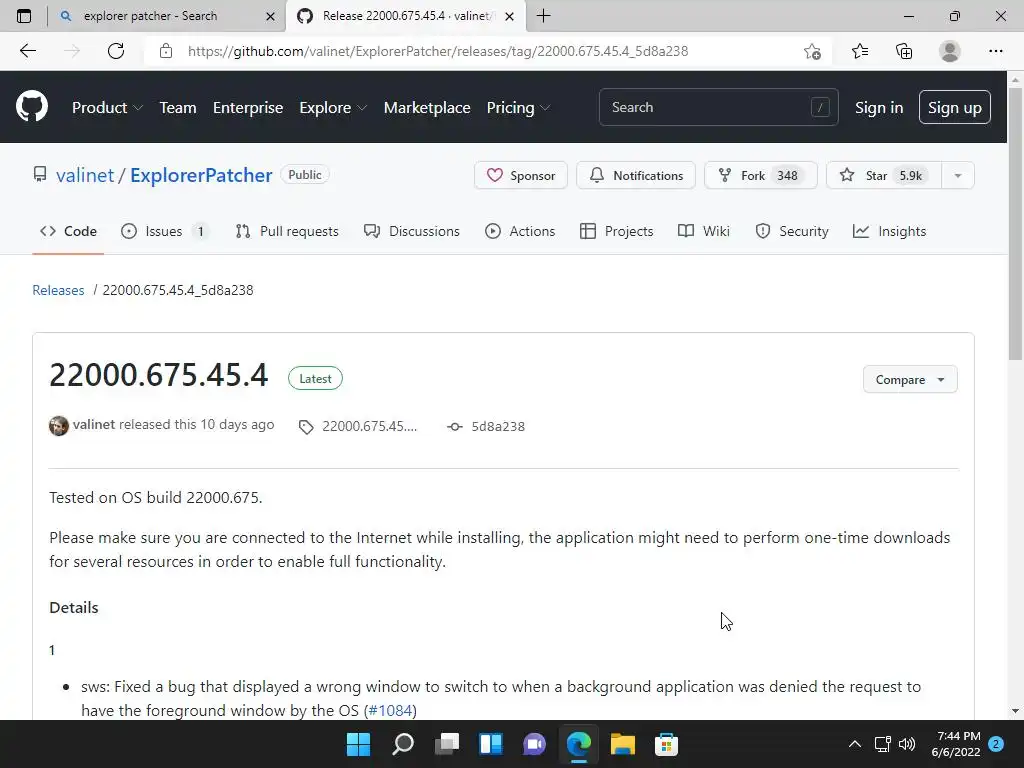Screen dimensions: 1024x768
Task: Expand the Explore dropdown menu
Action: coord(333,107)
